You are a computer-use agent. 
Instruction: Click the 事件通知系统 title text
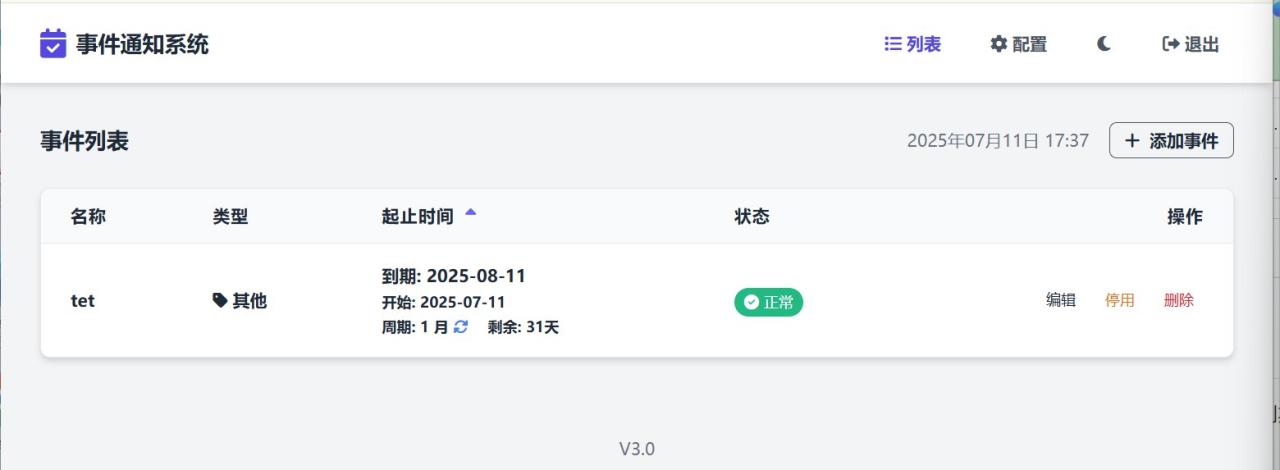tap(142, 44)
